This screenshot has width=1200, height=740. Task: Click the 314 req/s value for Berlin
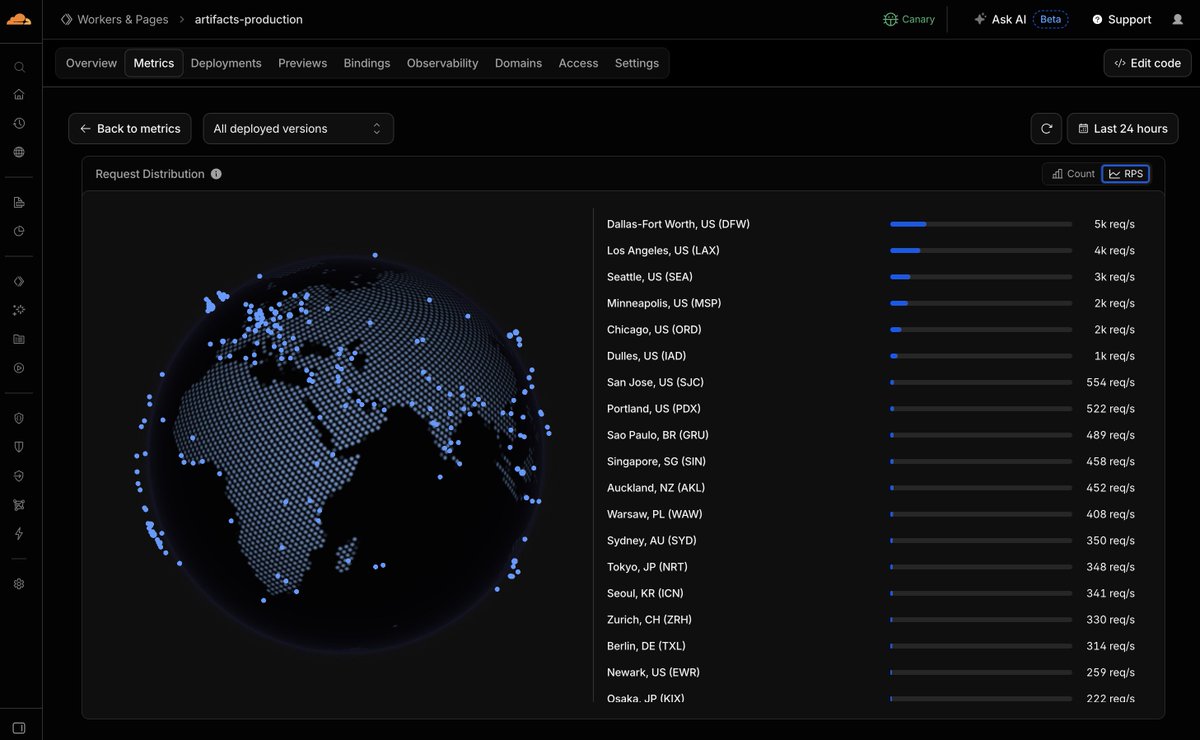[1110, 646]
